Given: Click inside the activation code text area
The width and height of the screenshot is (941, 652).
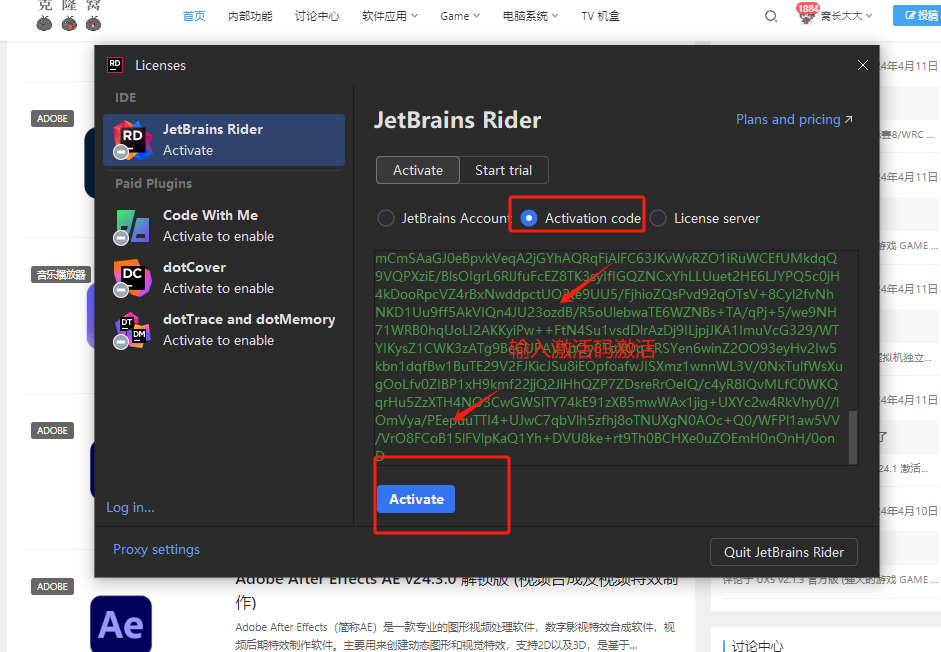Looking at the screenshot, I should click(611, 357).
